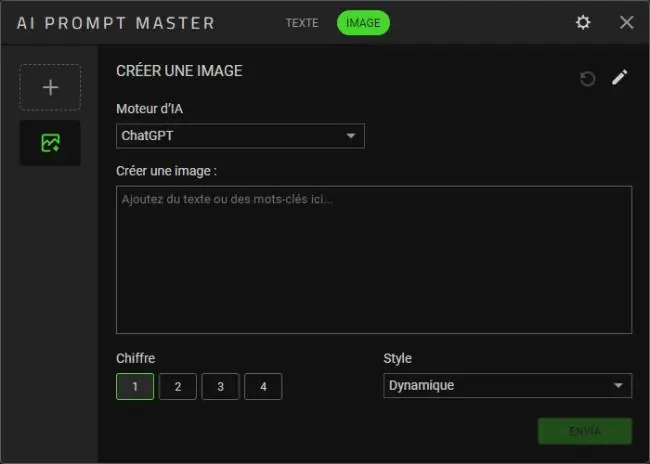The width and height of the screenshot is (650, 464).
Task: Open the settings gear icon
Action: pos(583,22)
